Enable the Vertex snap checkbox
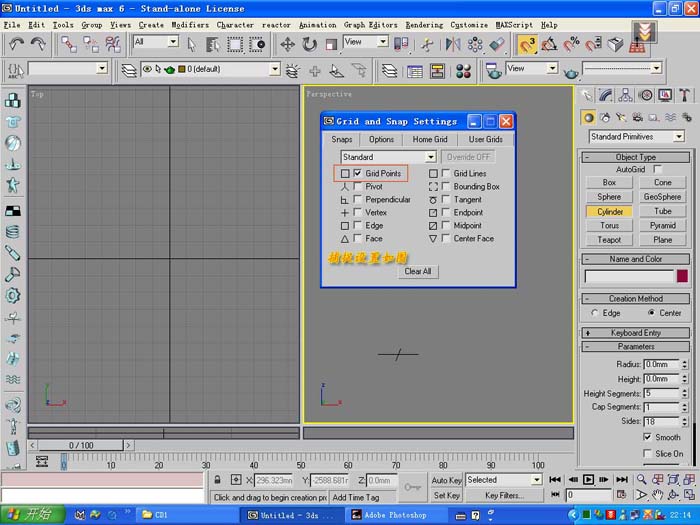Image resolution: width=700 pixels, height=525 pixels. coord(358,213)
